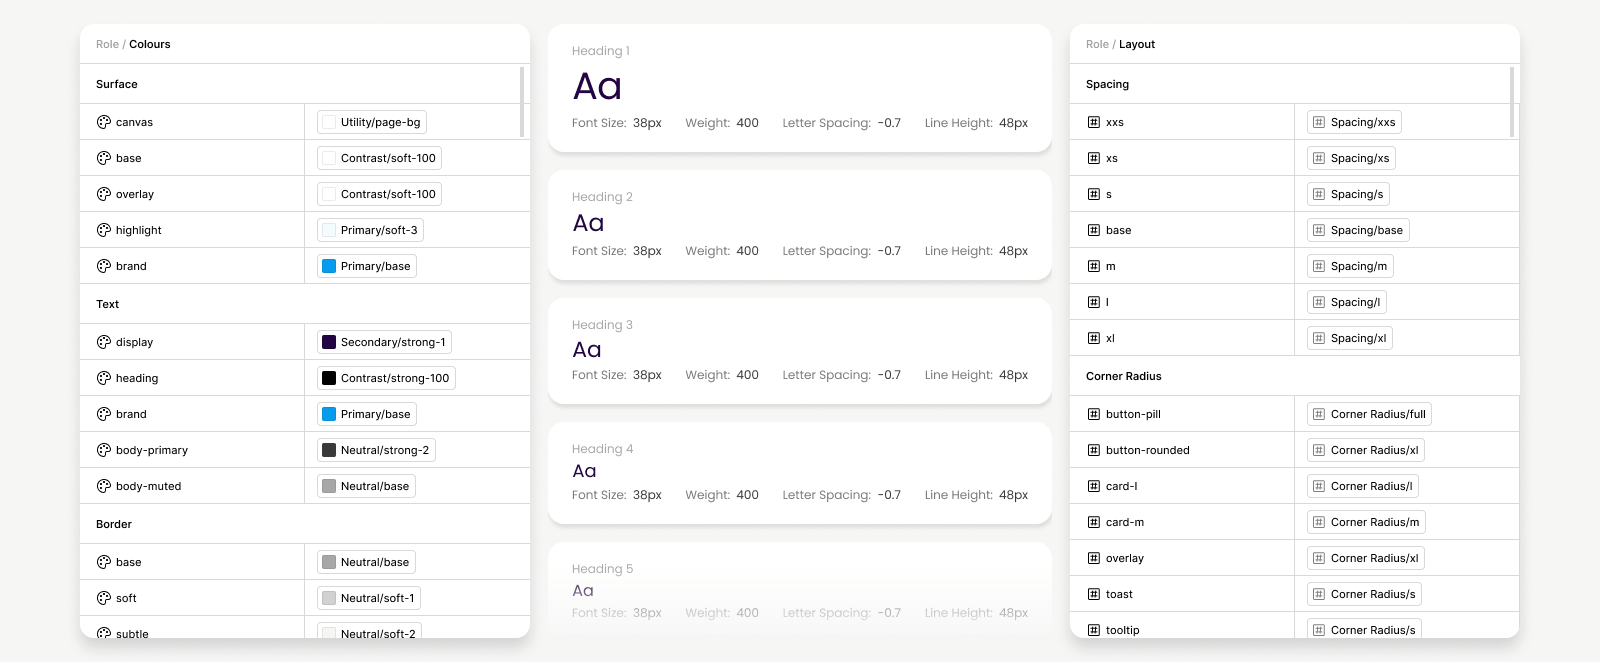This screenshot has width=1600, height=662.
Task: Click the number icon beside toast
Action: (1093, 594)
